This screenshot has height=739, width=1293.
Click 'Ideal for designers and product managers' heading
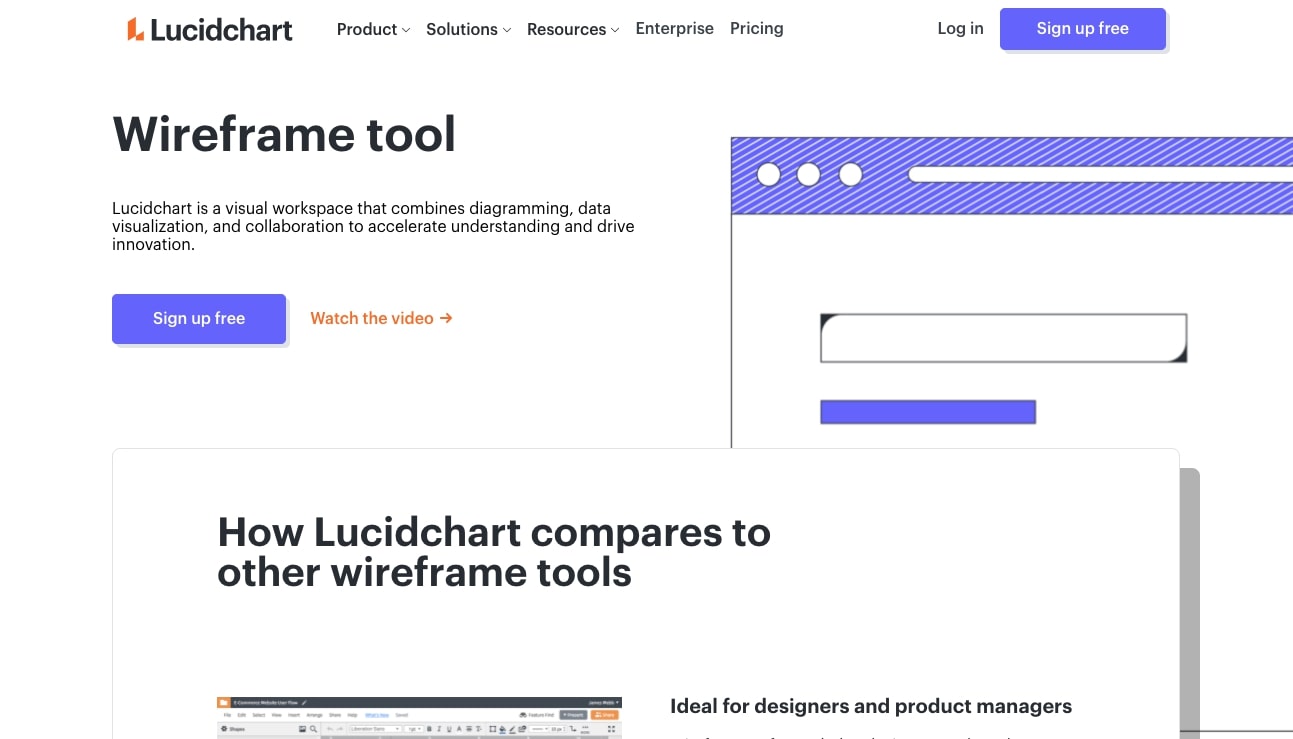871,706
